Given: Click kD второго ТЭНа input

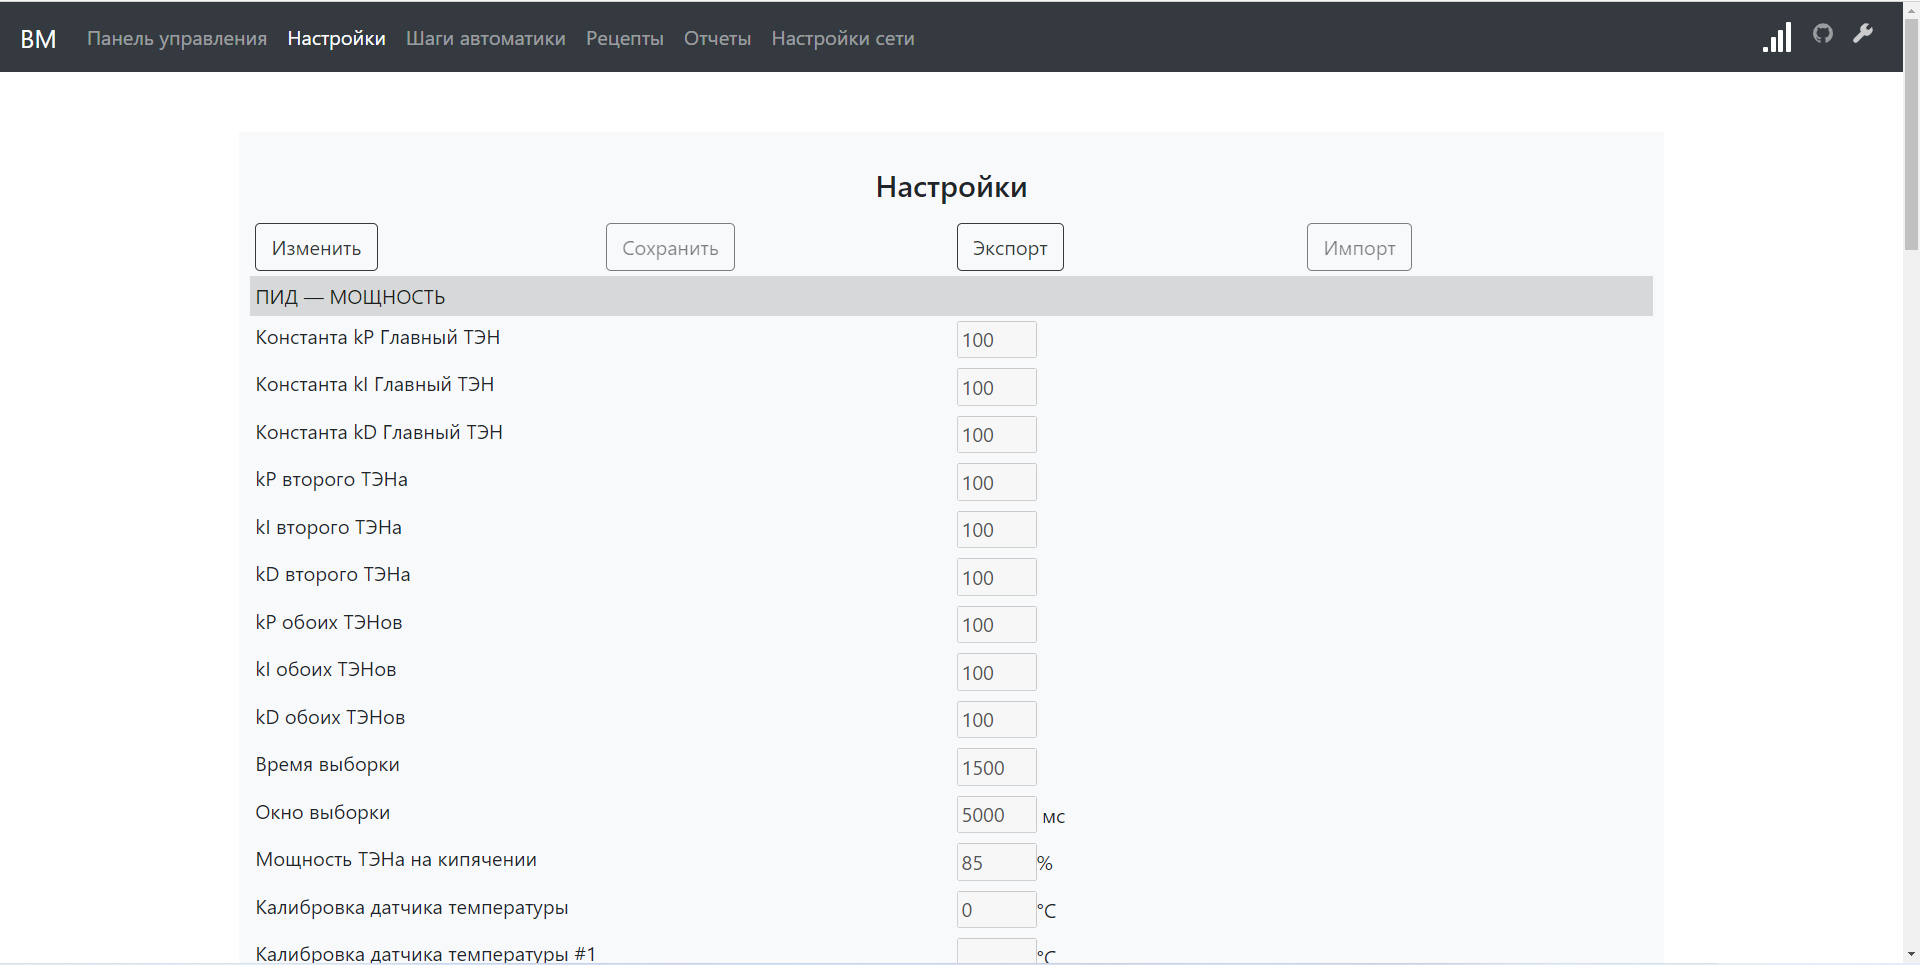Looking at the screenshot, I should tap(996, 577).
